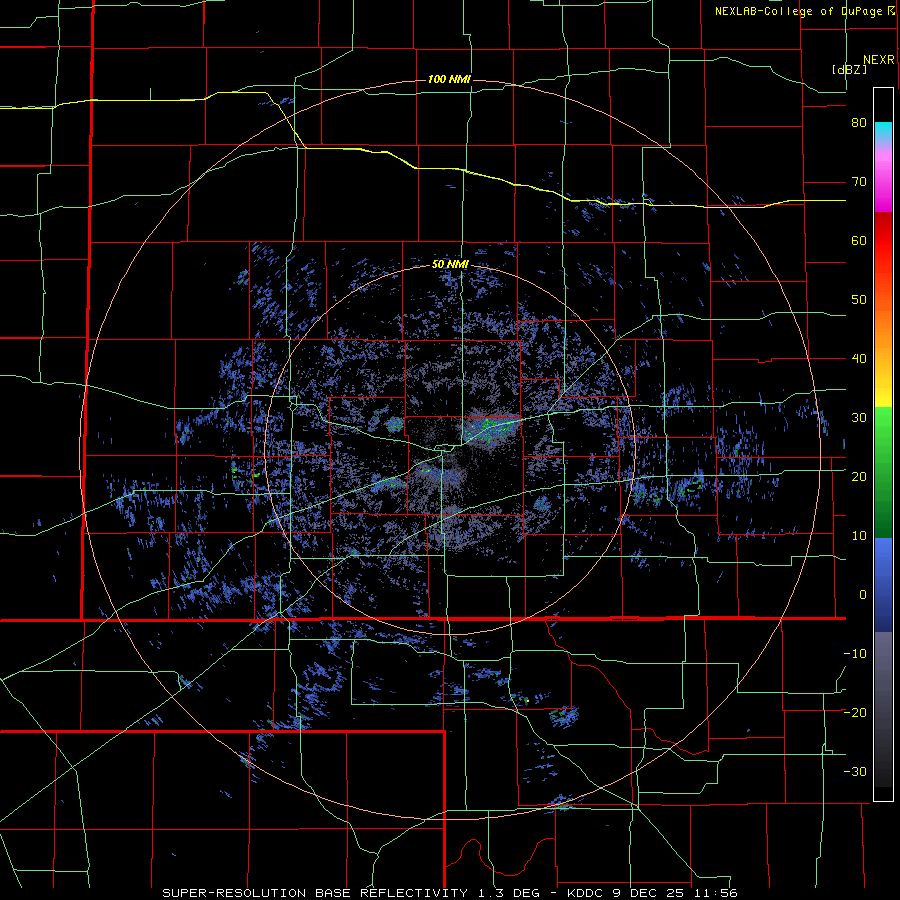Click the NEXR label above the color scale
The height and width of the screenshot is (900, 900).
pyautogui.click(x=879, y=60)
